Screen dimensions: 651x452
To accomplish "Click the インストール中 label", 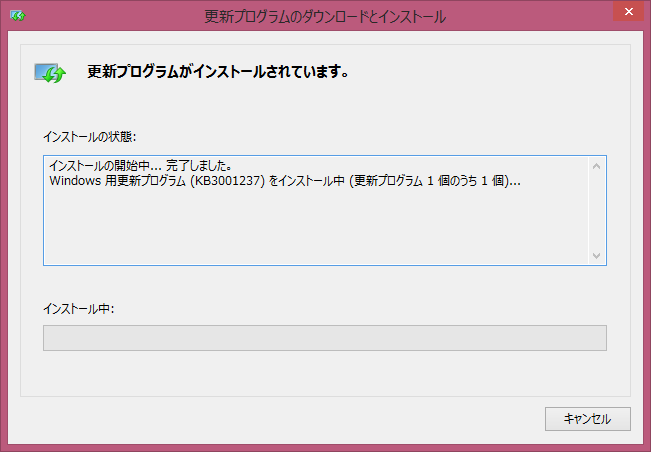I will 79,309.
